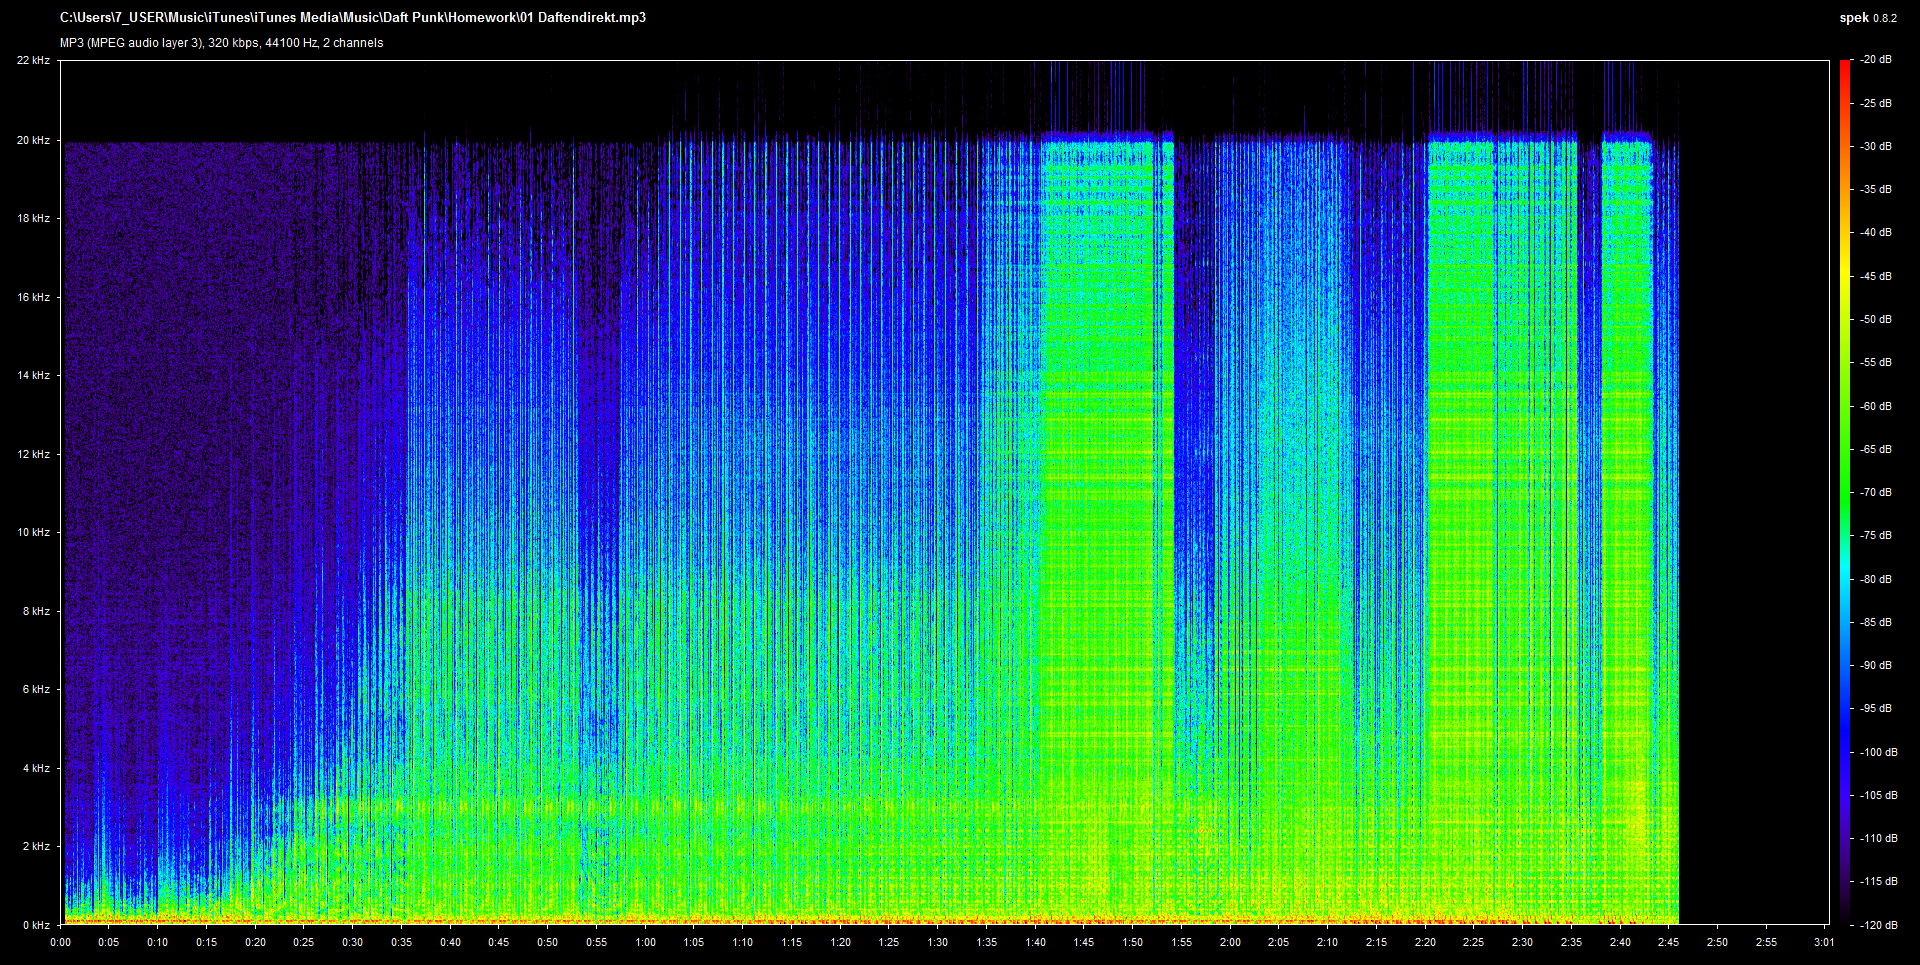Click the 10 kHz frequency axis label

(x=33, y=532)
